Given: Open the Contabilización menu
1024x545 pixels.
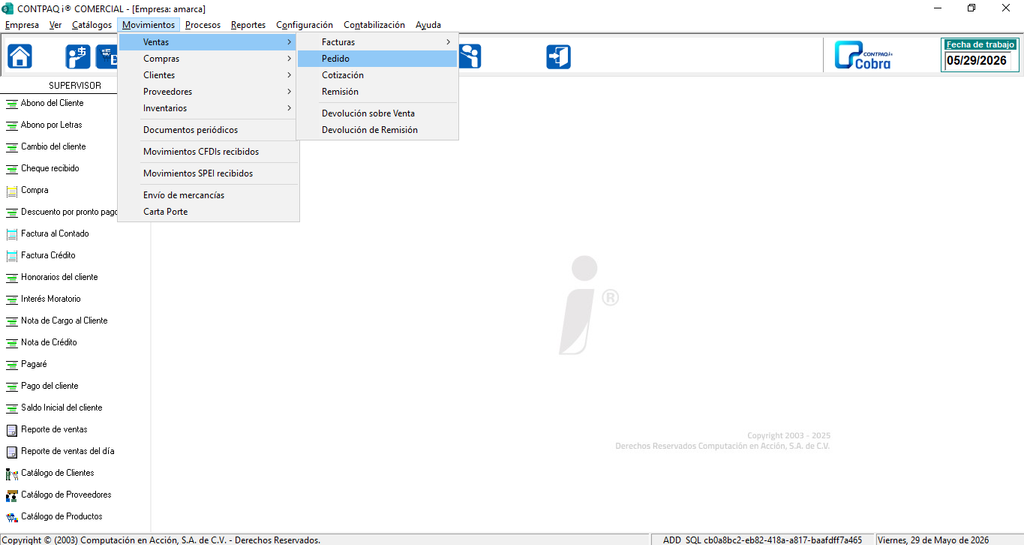Looking at the screenshot, I should [x=374, y=25].
